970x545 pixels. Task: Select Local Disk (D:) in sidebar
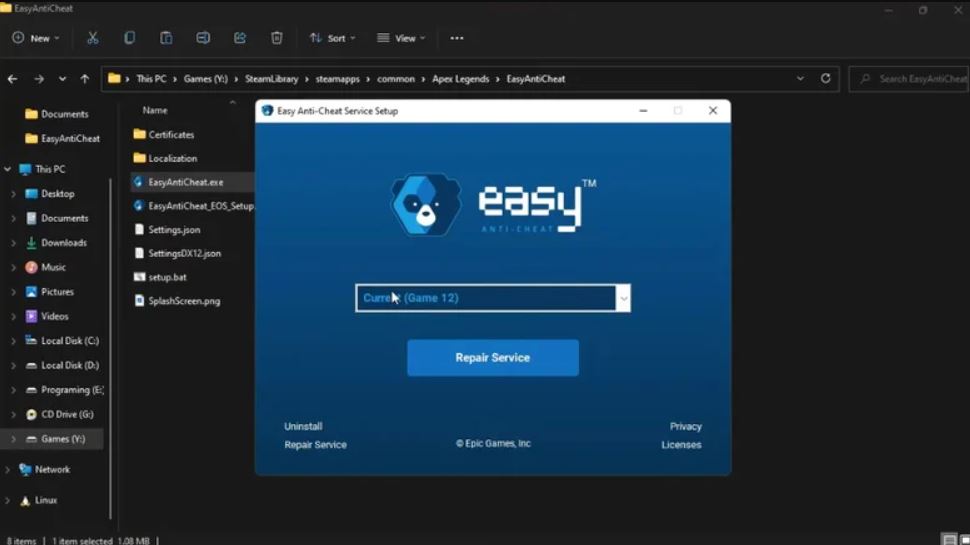(69, 365)
